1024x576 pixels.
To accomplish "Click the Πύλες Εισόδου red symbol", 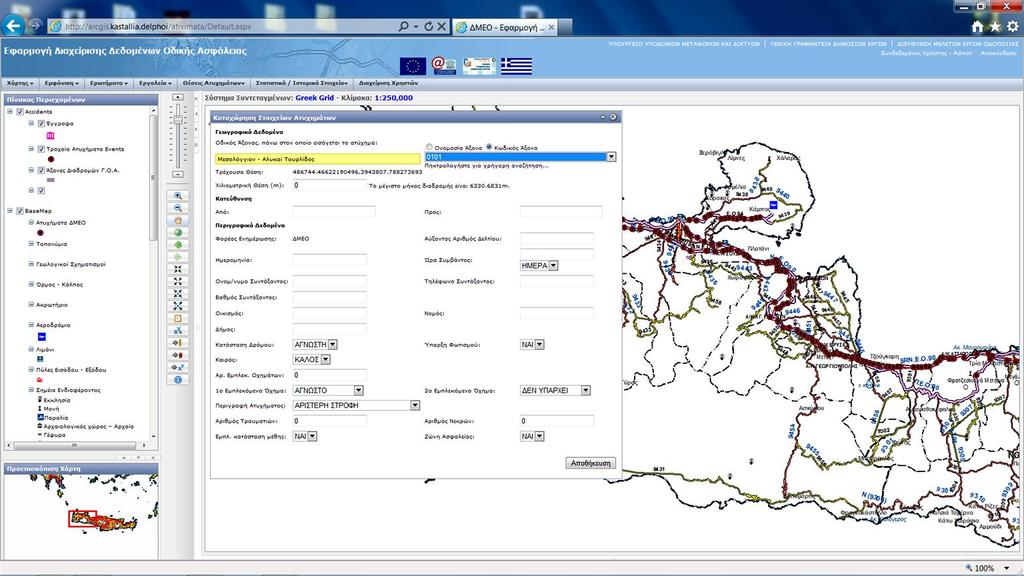I will (x=40, y=379).
